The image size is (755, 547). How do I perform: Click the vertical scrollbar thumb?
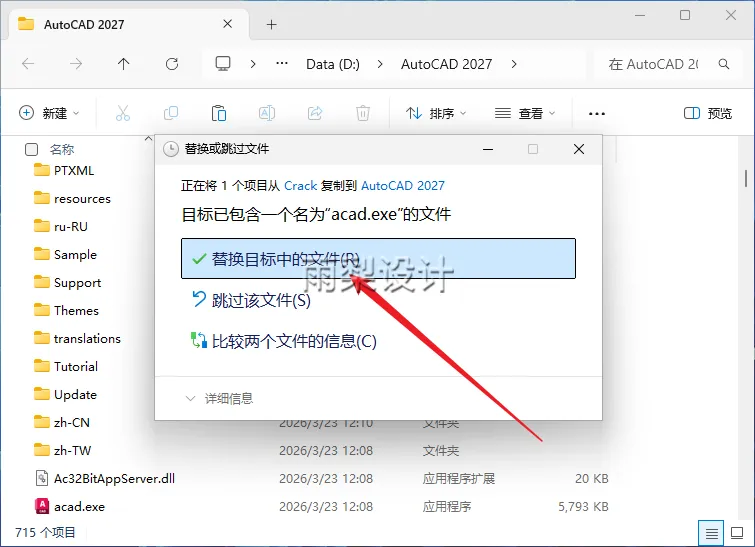coord(746,178)
